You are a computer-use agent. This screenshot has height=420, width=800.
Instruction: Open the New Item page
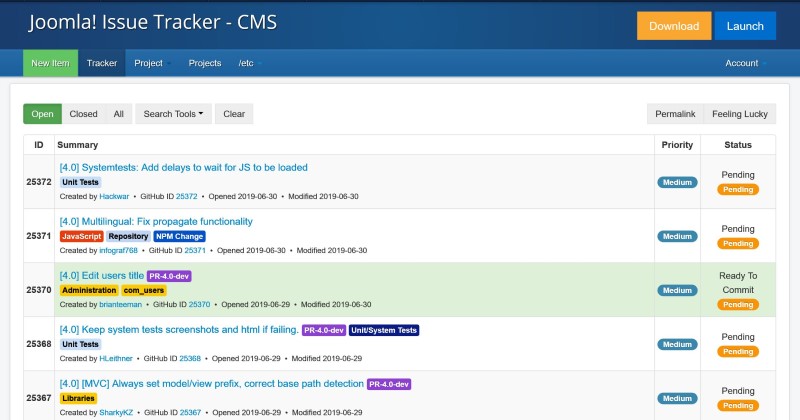pyautogui.click(x=50, y=63)
